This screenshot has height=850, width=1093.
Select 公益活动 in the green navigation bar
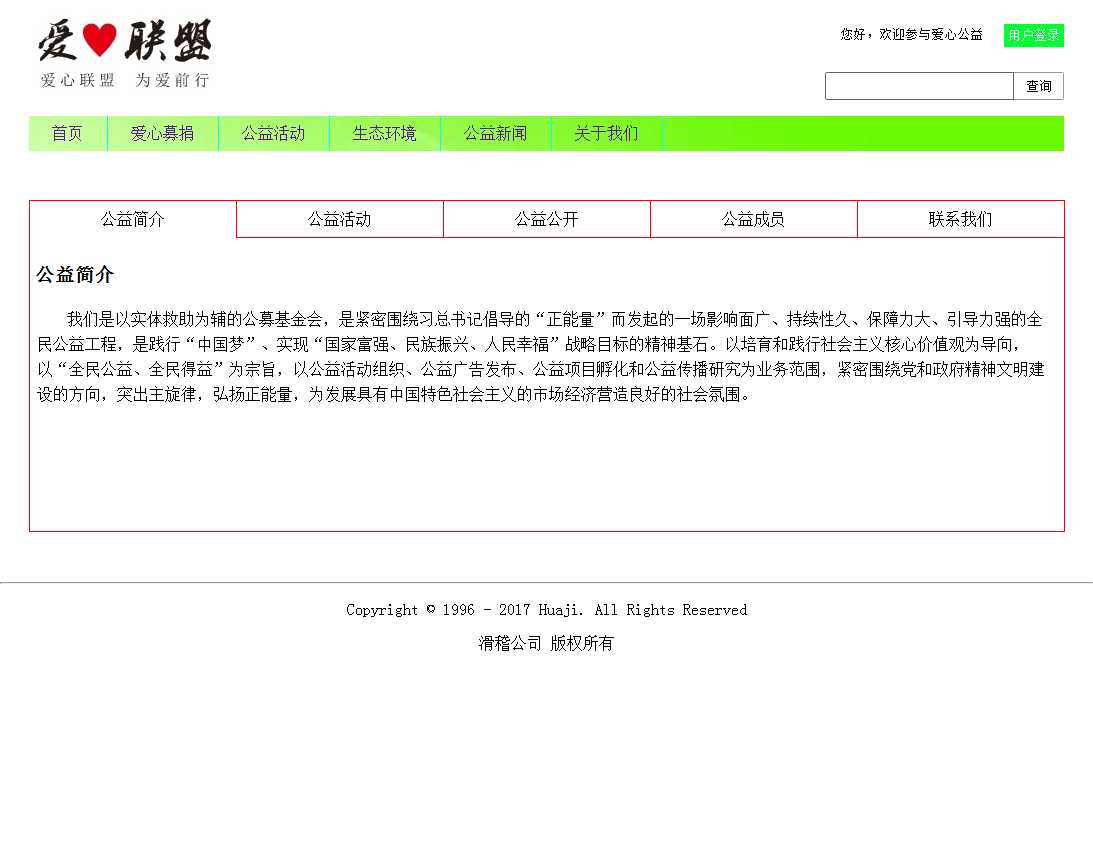click(x=273, y=133)
